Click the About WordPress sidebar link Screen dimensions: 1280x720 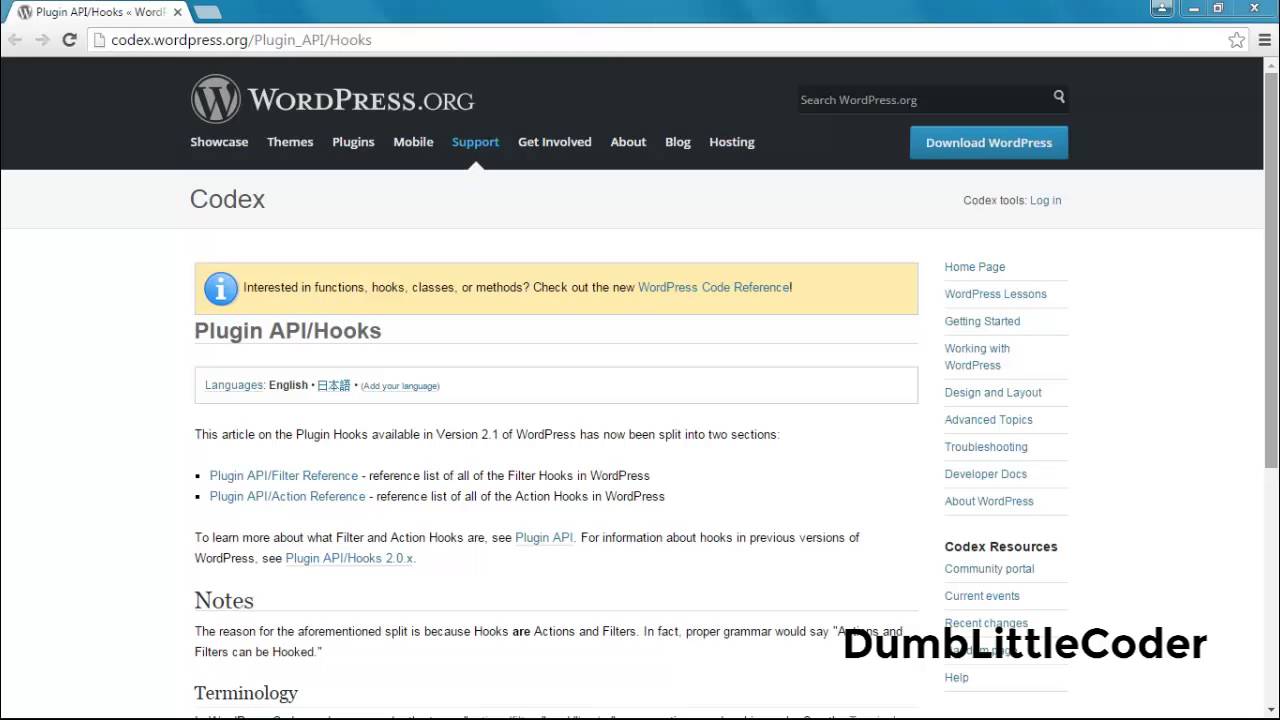pyautogui.click(x=989, y=501)
